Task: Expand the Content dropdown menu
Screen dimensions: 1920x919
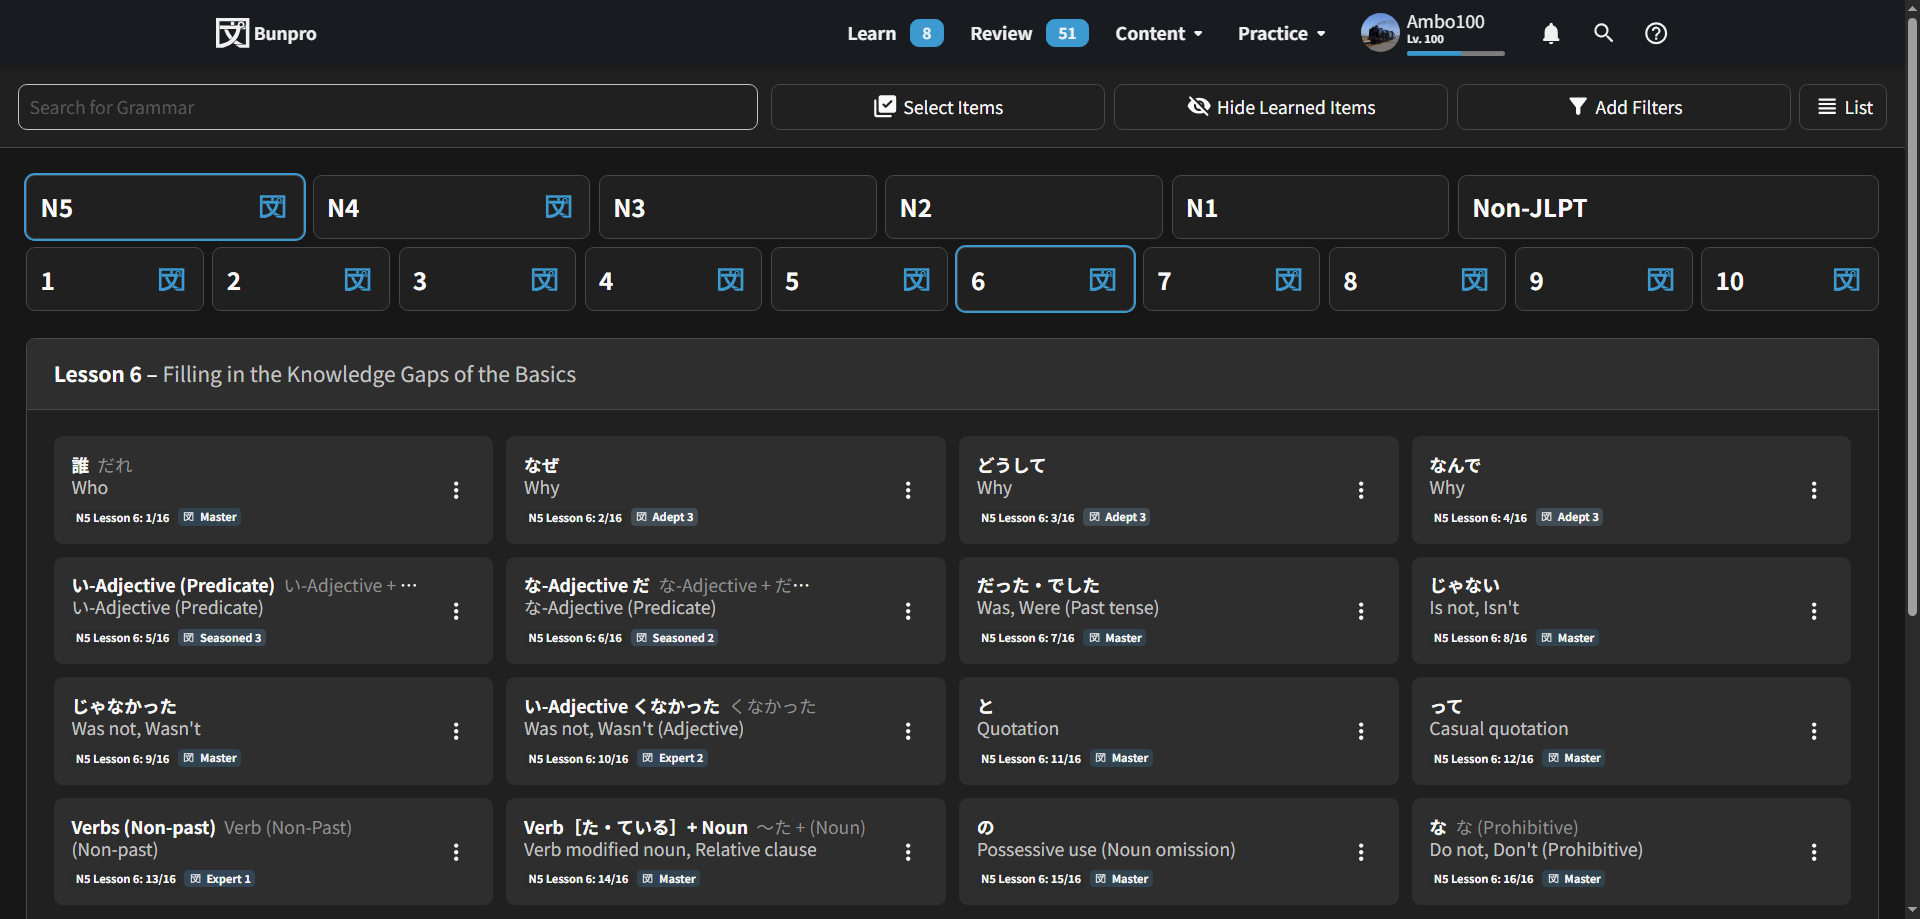Action: point(1158,33)
